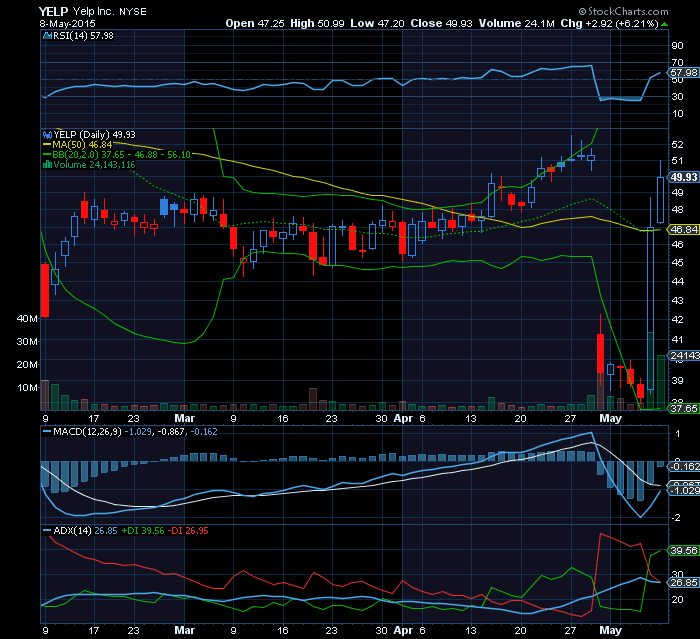The image size is (700, 639).
Task: Click the MA(50) 46.84 legend text
Action: (82, 145)
